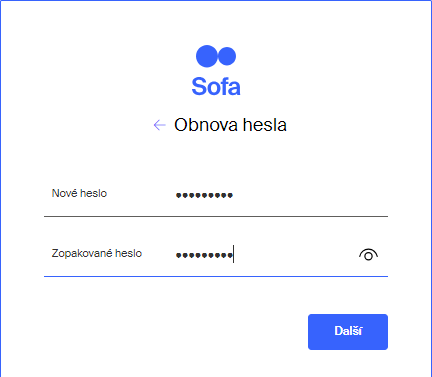Viewport: 432px width, 377px height.
Task: Click the letter S in the Sofa logo
Action: coord(198,87)
